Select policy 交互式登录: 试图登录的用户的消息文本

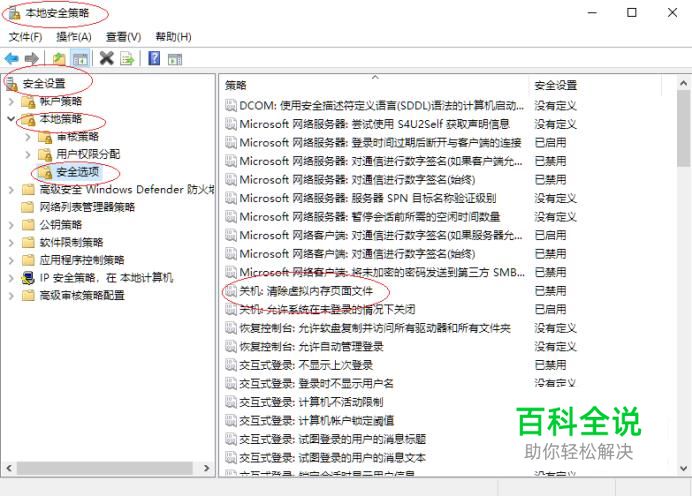pyautogui.click(x=332, y=458)
